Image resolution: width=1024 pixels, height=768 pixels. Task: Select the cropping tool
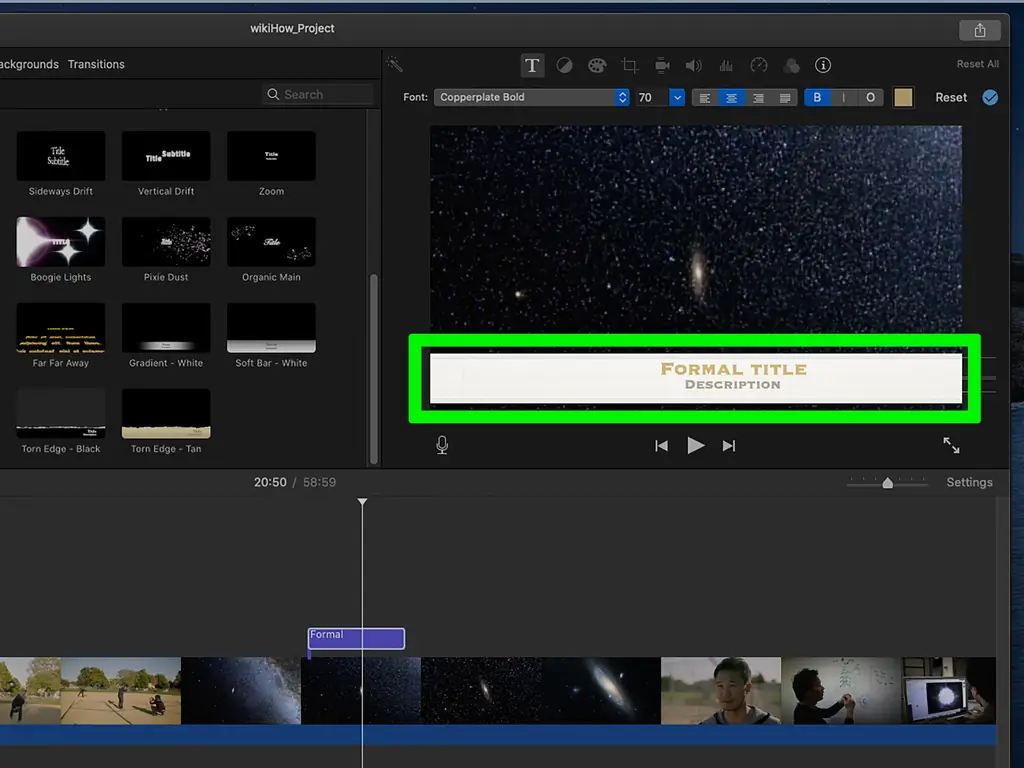(x=630, y=65)
